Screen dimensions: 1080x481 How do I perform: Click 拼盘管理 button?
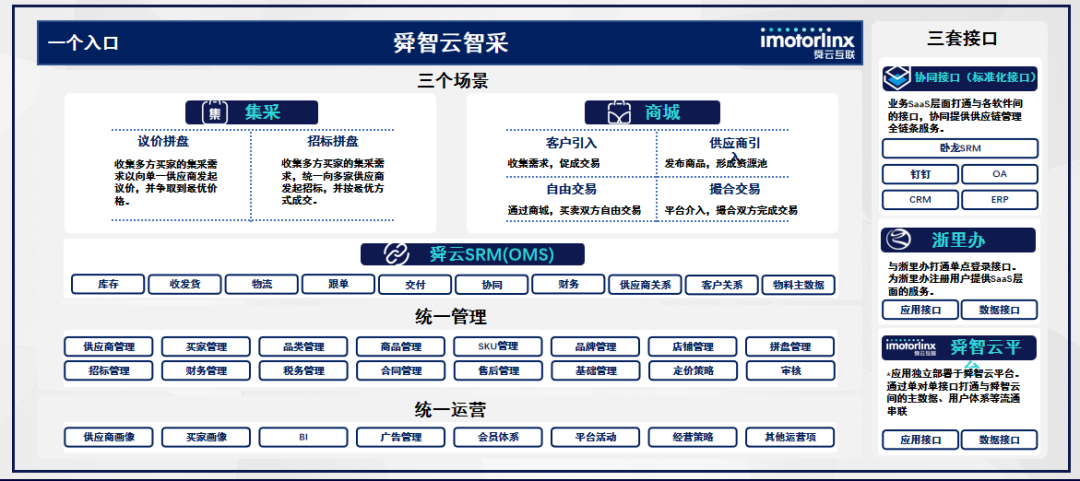pos(790,347)
